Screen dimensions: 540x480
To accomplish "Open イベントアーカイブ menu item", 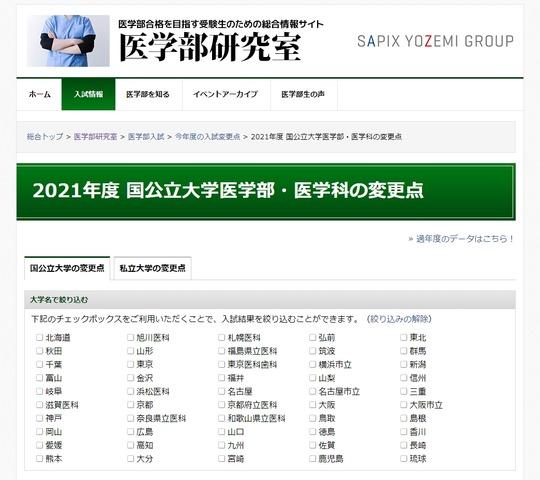I will point(226,94).
